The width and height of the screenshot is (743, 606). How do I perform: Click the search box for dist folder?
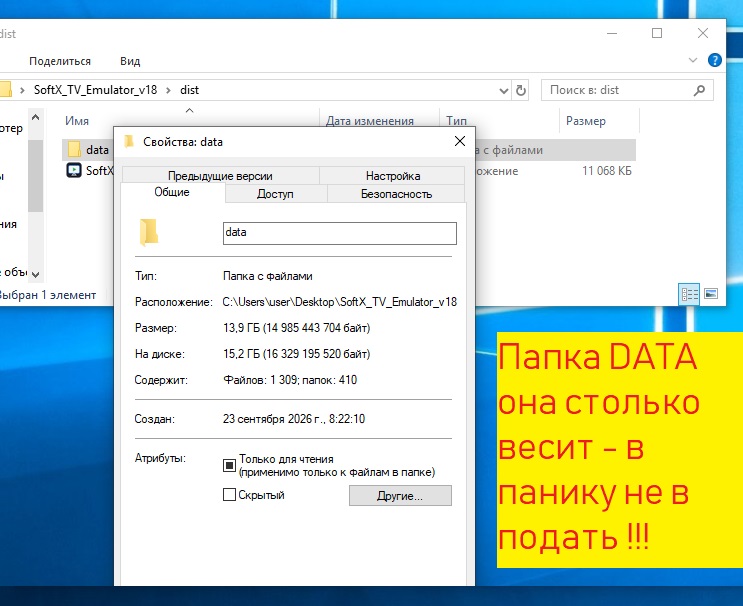627,90
